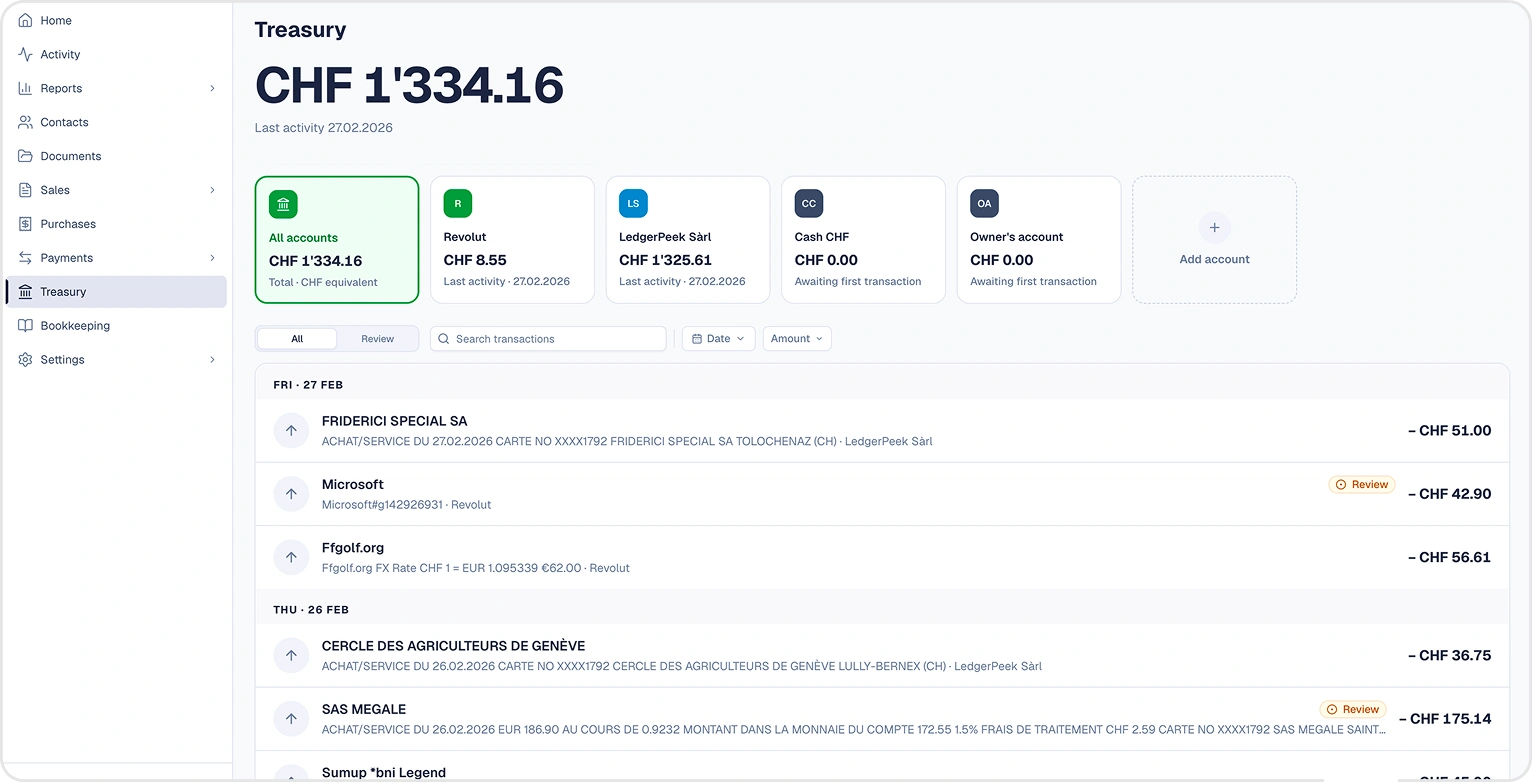Click the Reports bar chart icon
The width and height of the screenshot is (1532, 782).
25,88
